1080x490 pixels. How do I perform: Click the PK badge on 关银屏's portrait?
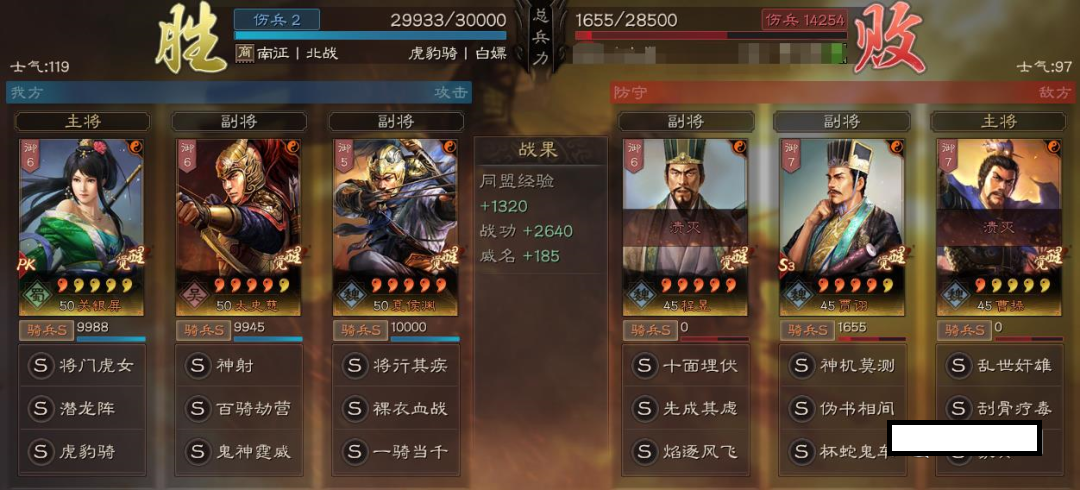(25, 266)
